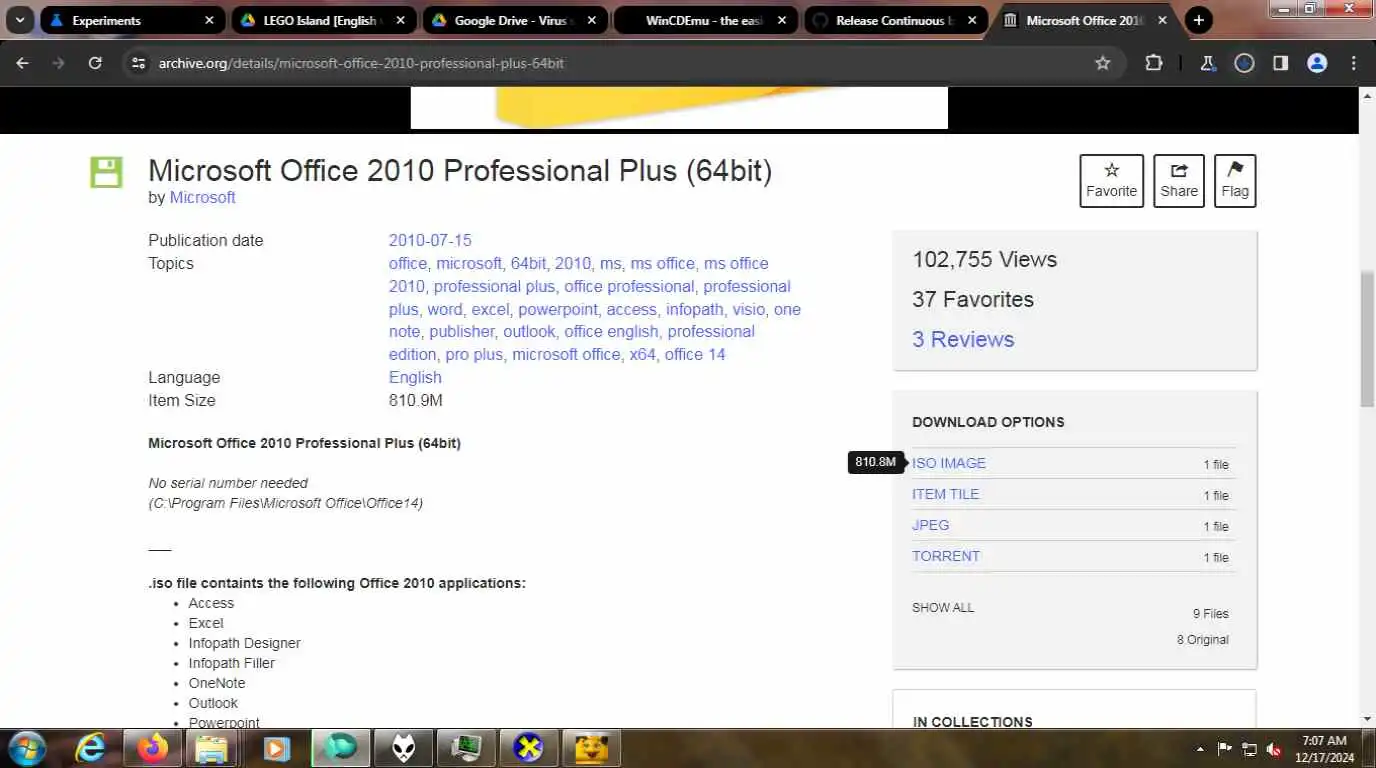This screenshot has height=768, width=1376.
Task: Click the round blue extension icon in toolbar
Action: coord(1244,63)
